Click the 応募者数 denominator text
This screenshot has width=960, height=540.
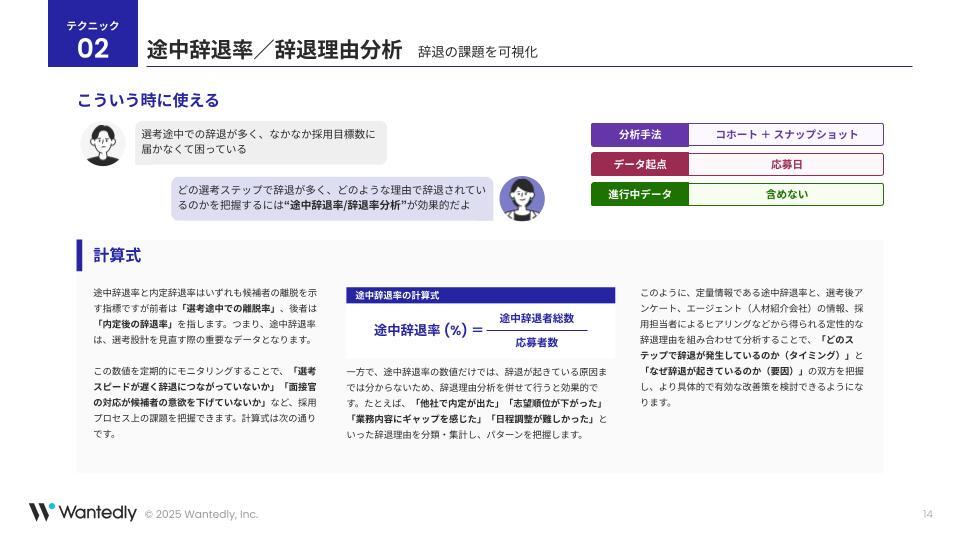point(536,342)
